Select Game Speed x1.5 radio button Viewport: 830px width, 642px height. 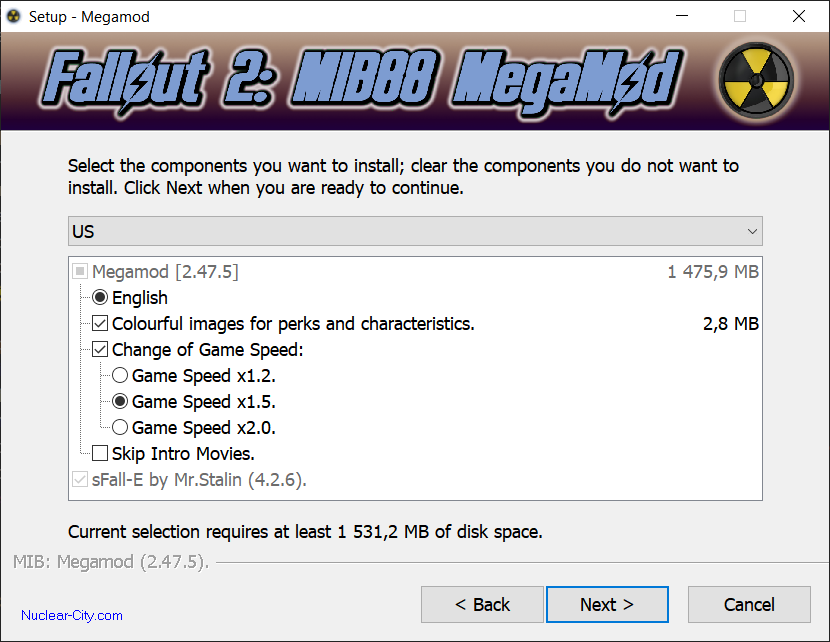[120, 401]
